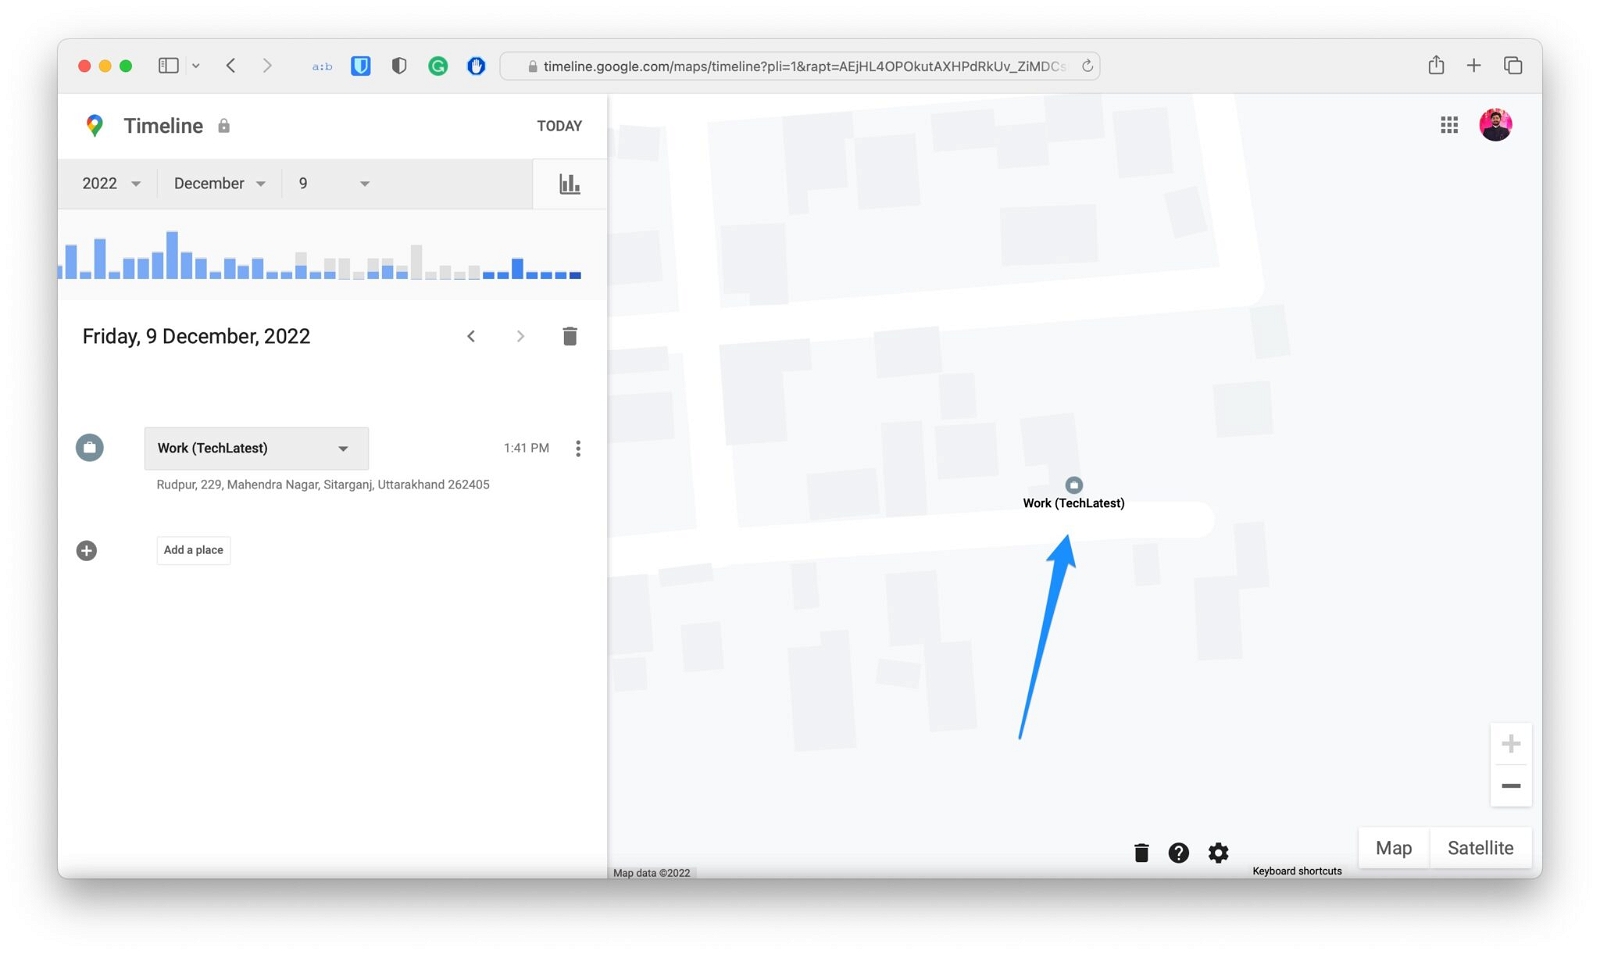The width and height of the screenshot is (1600, 955).
Task: Open the day 9 dropdown
Action: tap(334, 183)
